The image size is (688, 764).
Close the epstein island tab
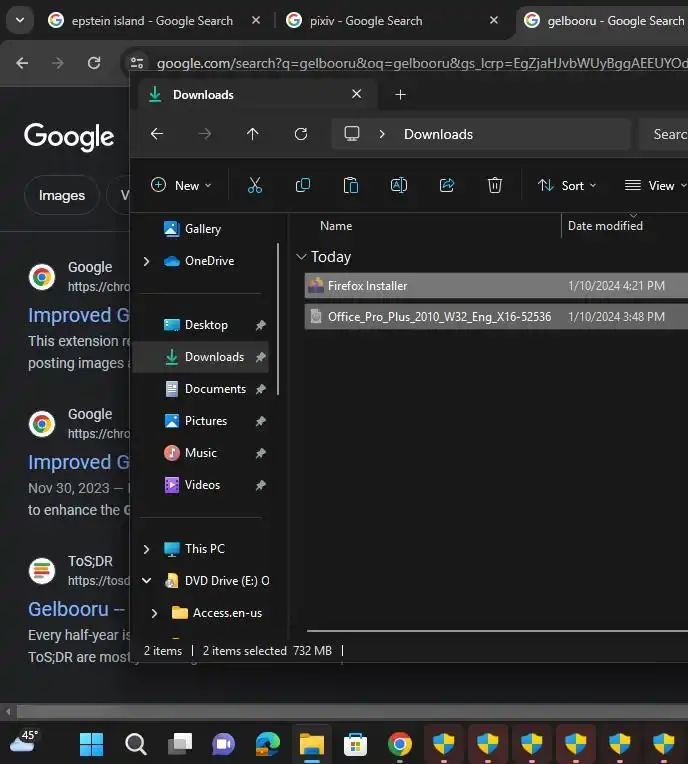coord(255,20)
